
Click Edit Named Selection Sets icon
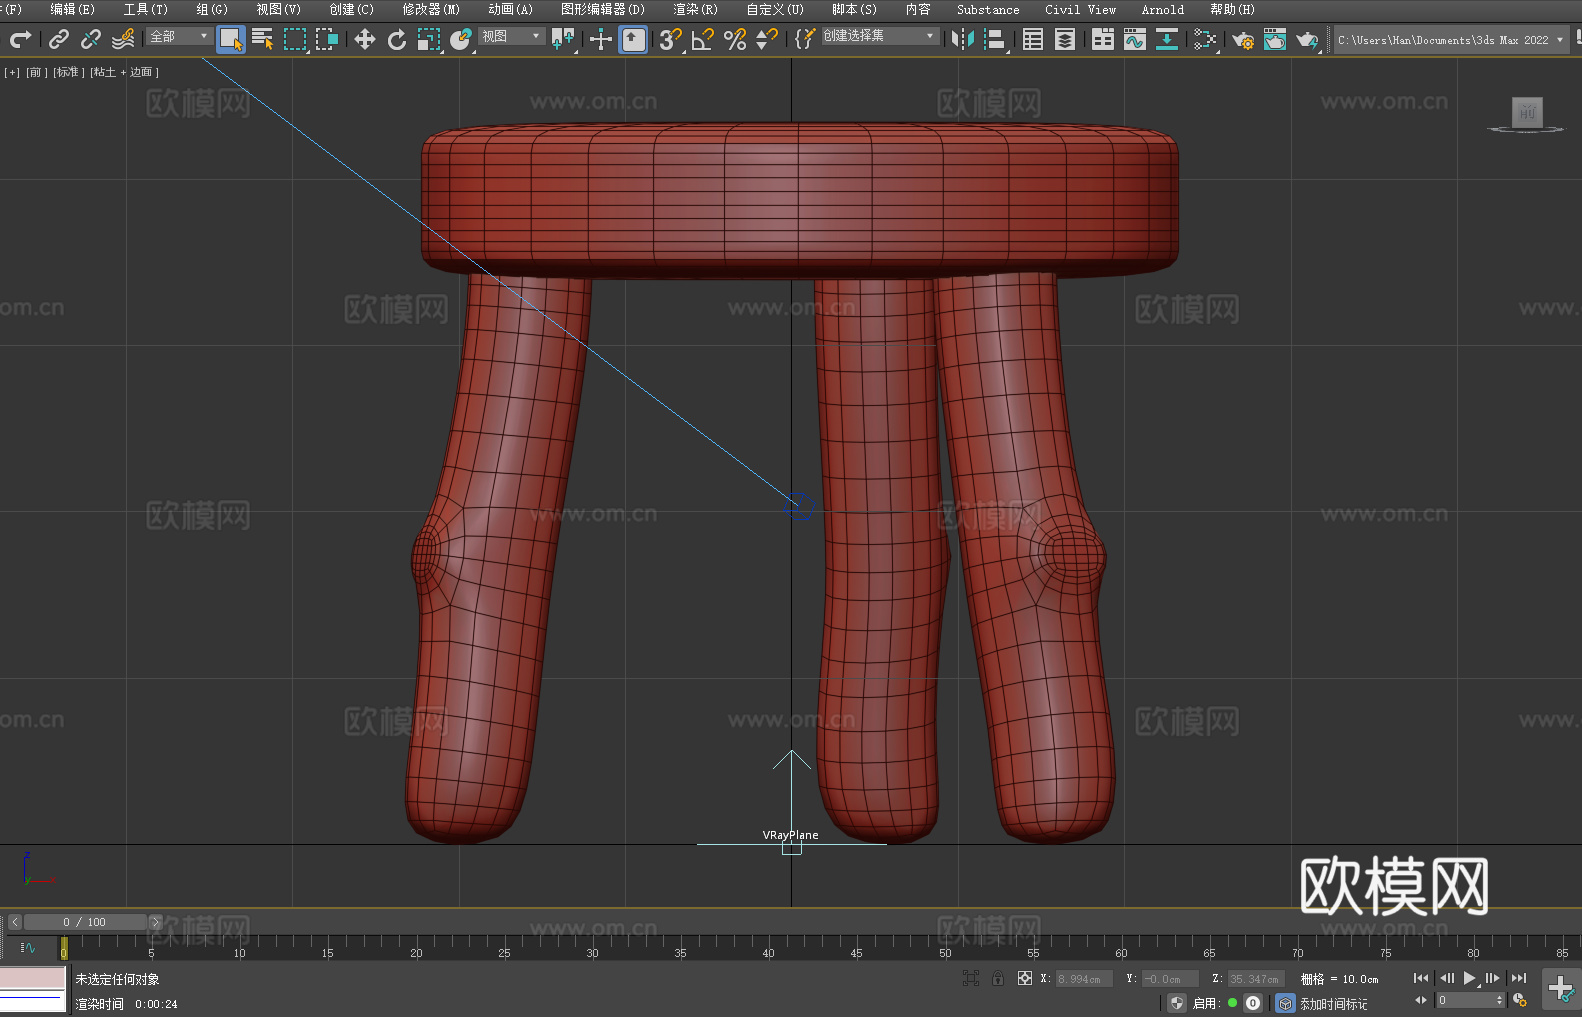[x=804, y=39]
